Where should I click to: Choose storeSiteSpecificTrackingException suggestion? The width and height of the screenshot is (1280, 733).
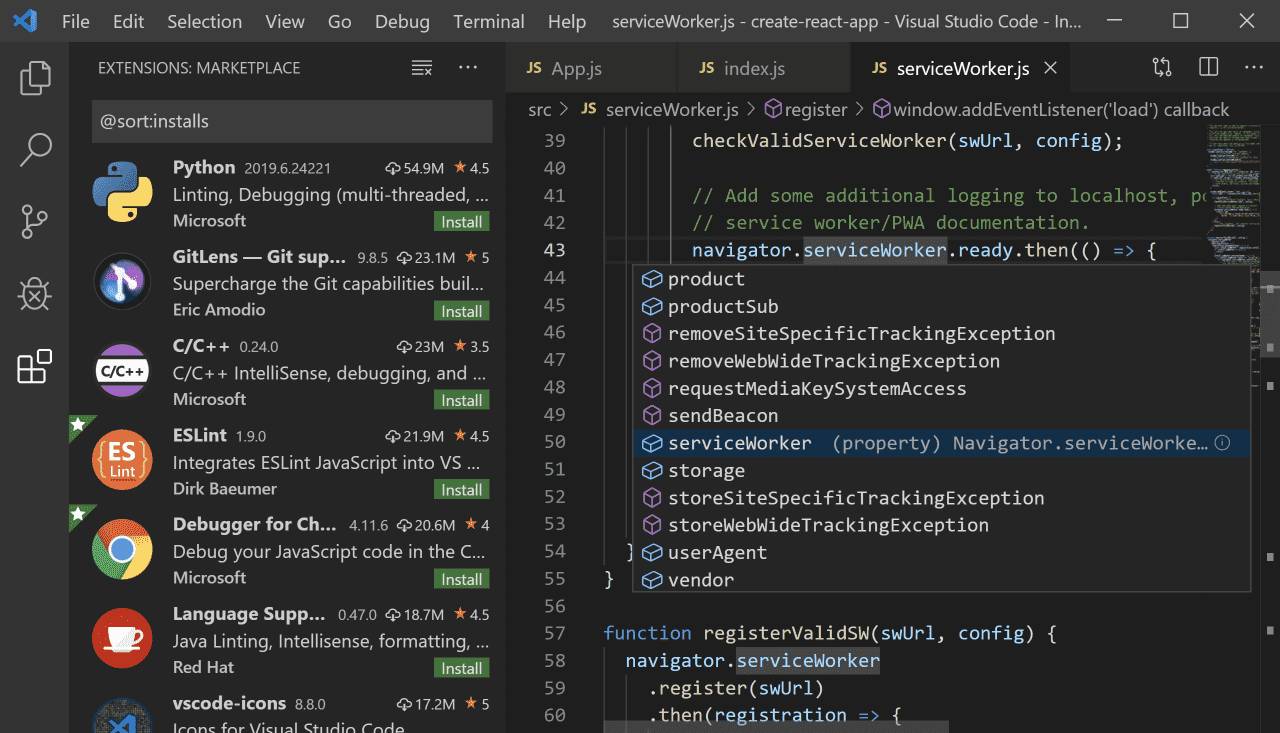pos(941,498)
